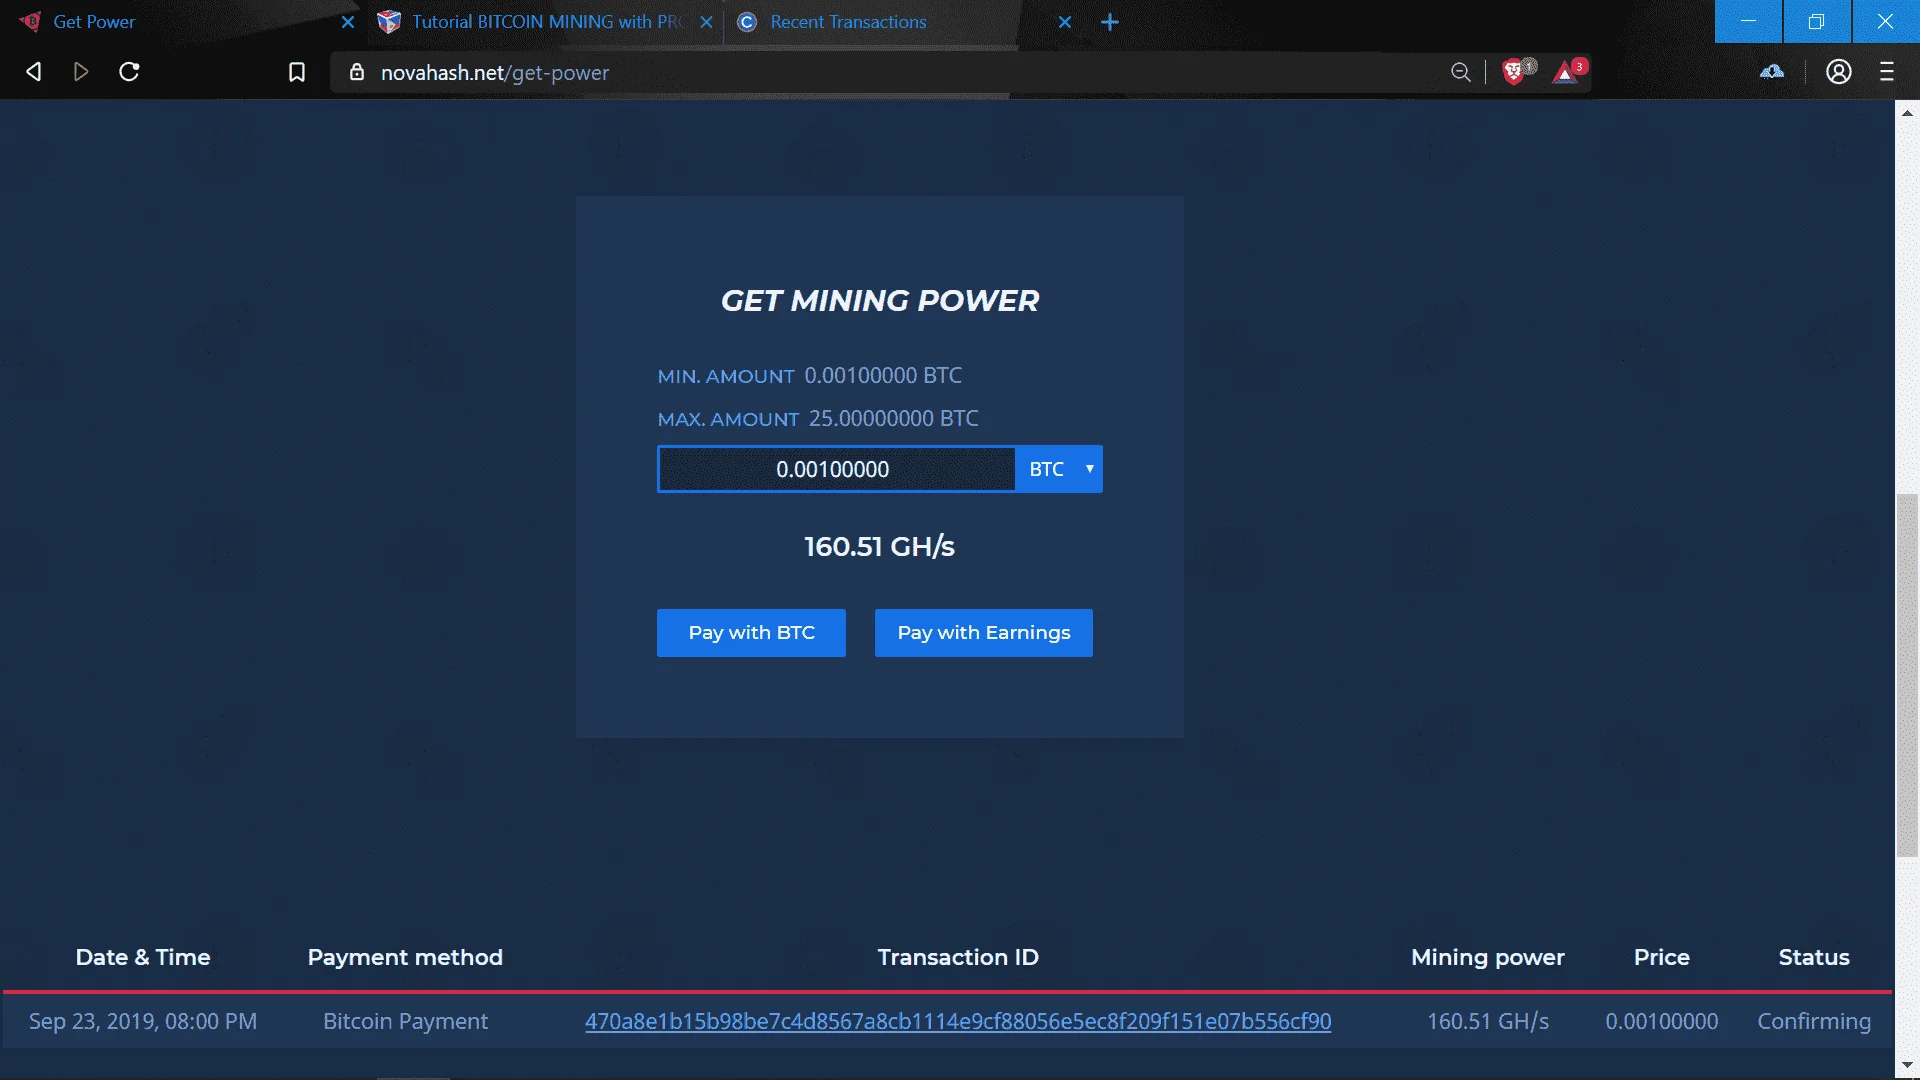The height and width of the screenshot is (1080, 1920).
Task: Click the cloud extension icon
Action: tap(1772, 72)
